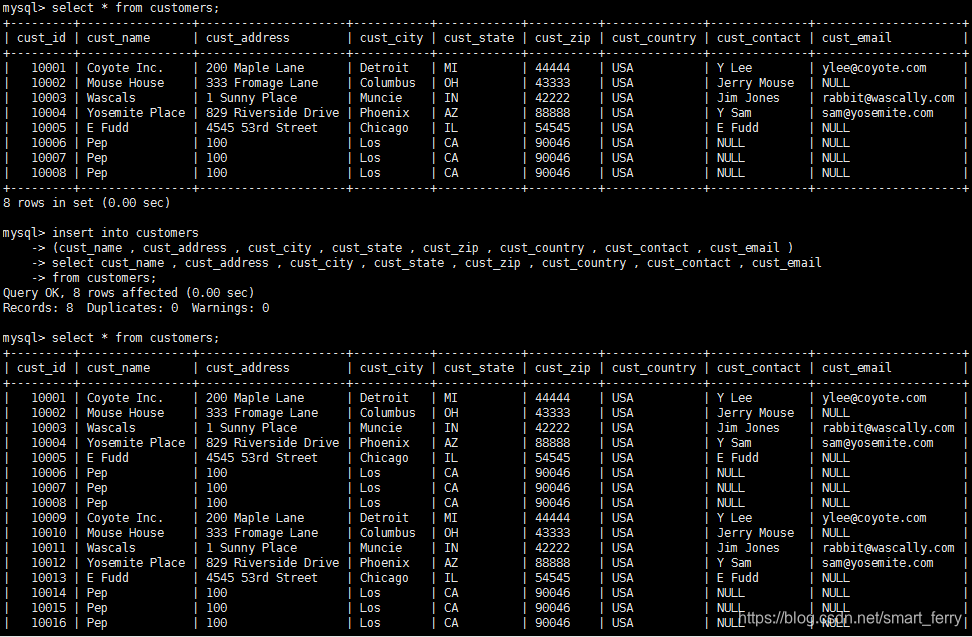Select cust_id value 10013

tap(48, 578)
